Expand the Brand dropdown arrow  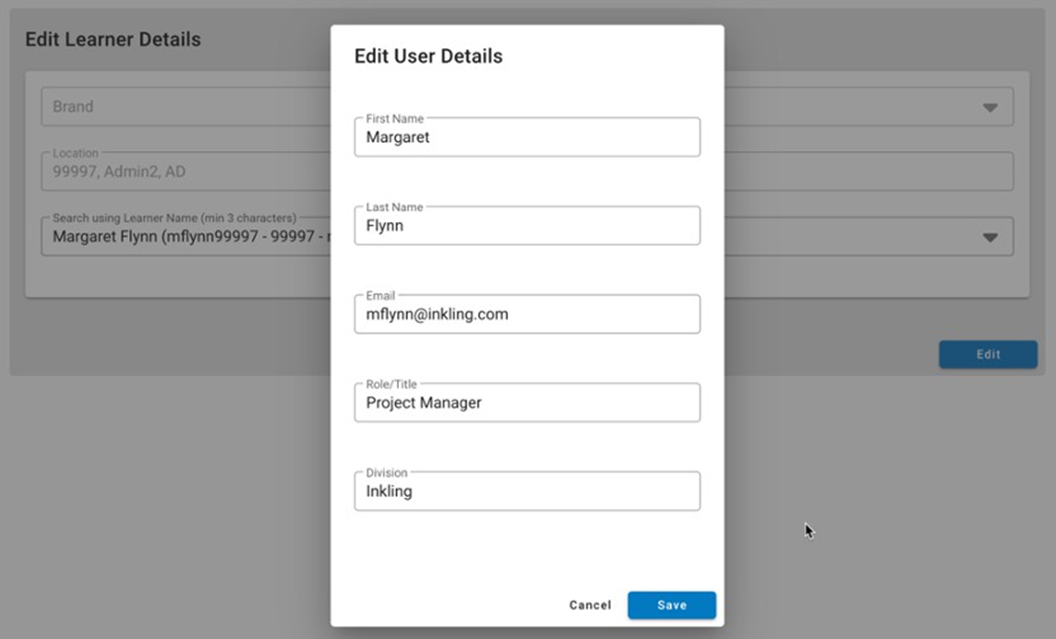pyautogui.click(x=989, y=107)
